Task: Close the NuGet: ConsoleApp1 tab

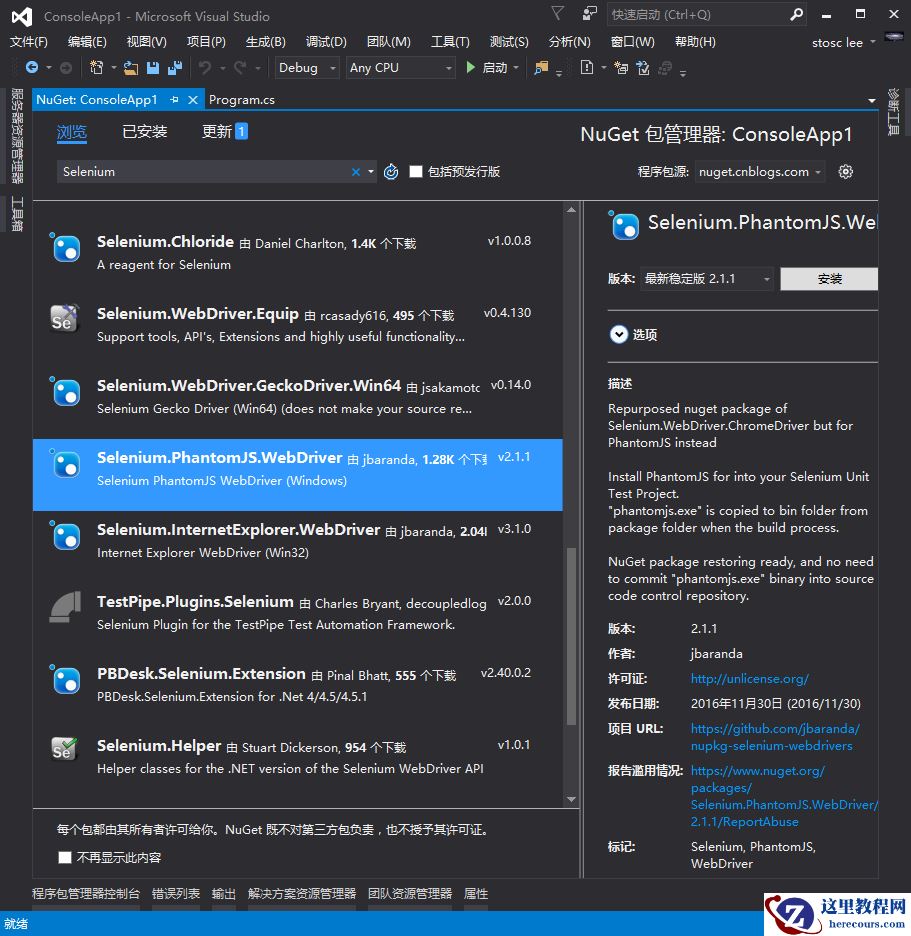Action: 193,100
